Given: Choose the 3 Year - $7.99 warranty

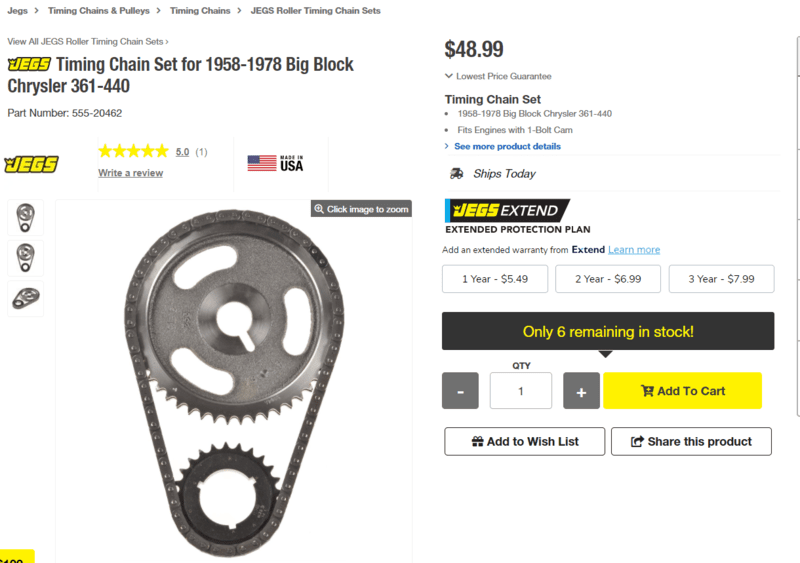Looking at the screenshot, I should (x=721, y=279).
